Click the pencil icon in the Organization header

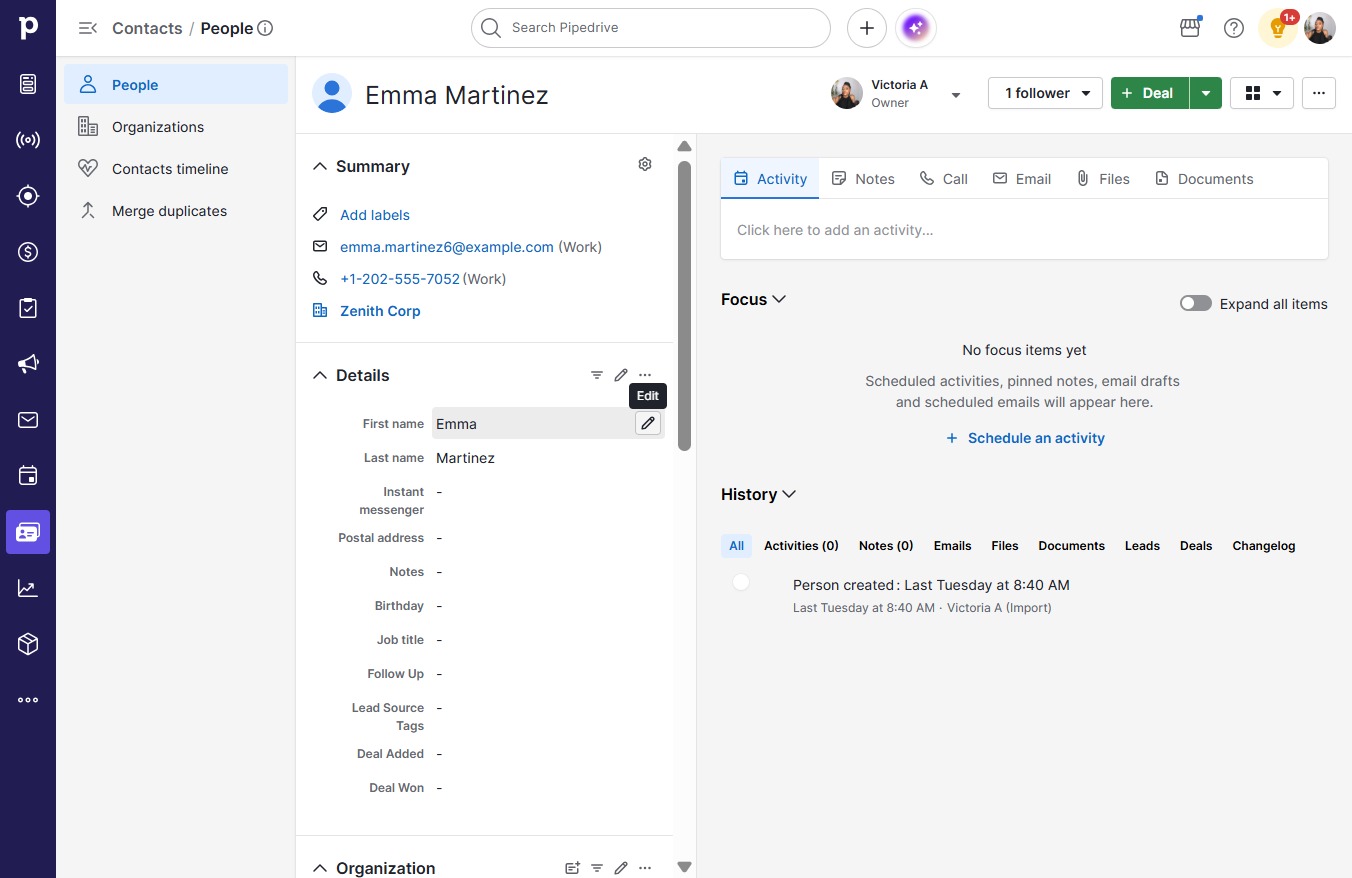pyautogui.click(x=621, y=868)
